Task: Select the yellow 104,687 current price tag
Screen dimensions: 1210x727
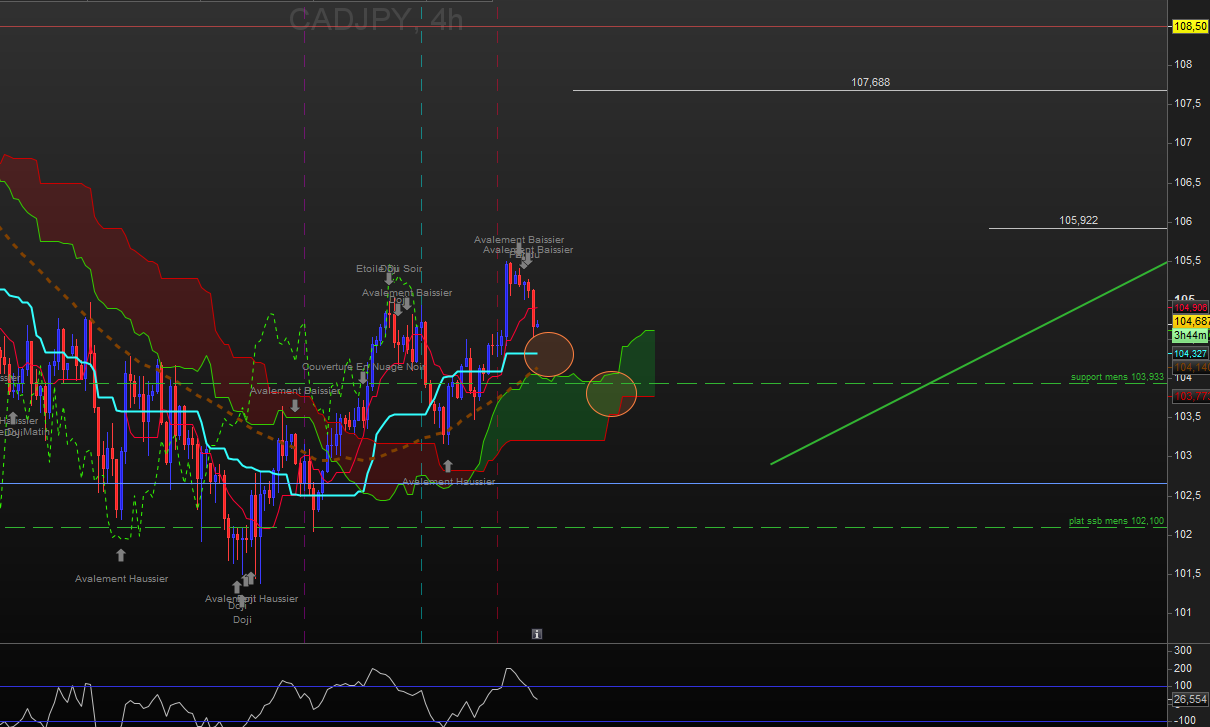Action: (x=1190, y=321)
